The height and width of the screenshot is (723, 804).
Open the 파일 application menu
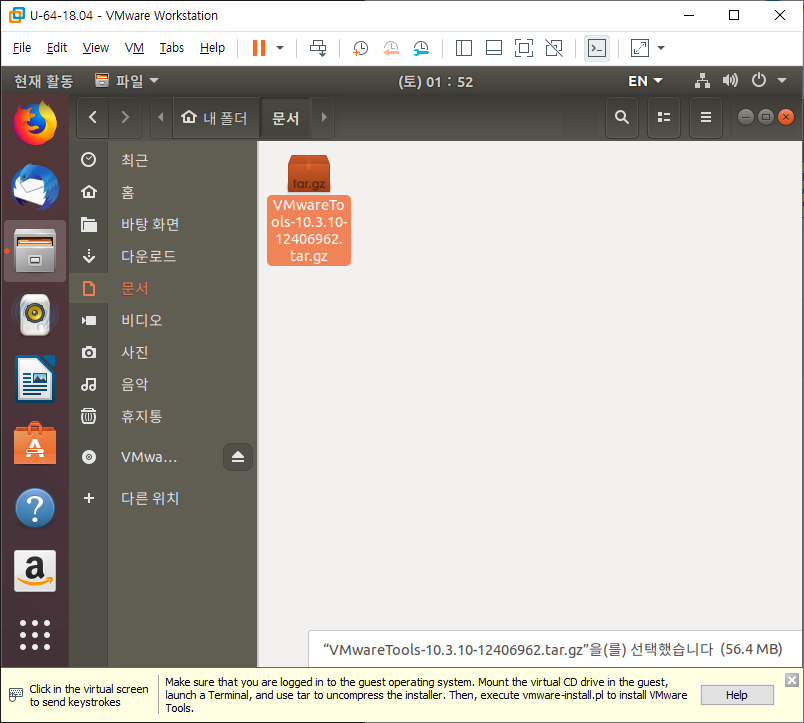click(x=127, y=81)
